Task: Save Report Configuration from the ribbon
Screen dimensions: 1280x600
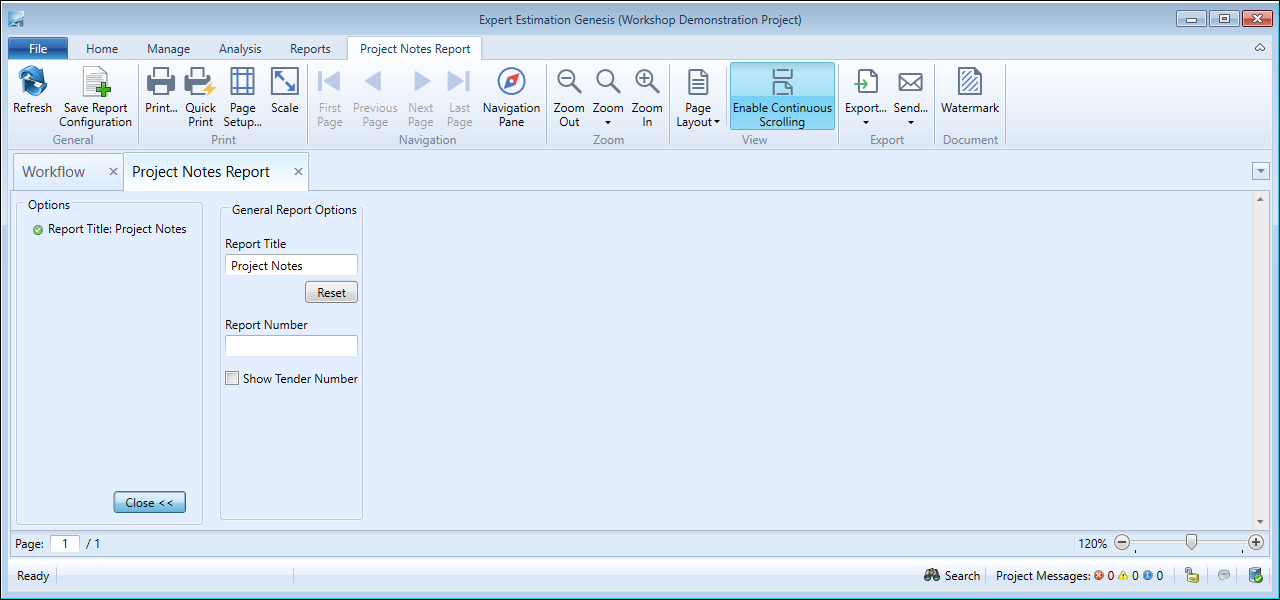Action: [96, 83]
